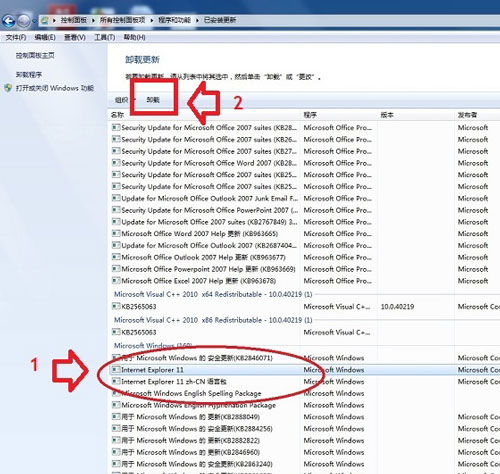
Task: Open the 组织 dropdown in toolbar
Action: coord(124,100)
